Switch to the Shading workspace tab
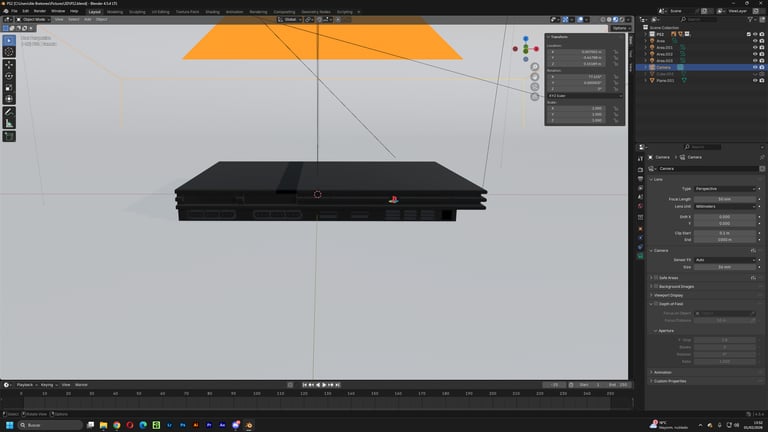The height and width of the screenshot is (432, 768). 213,12
